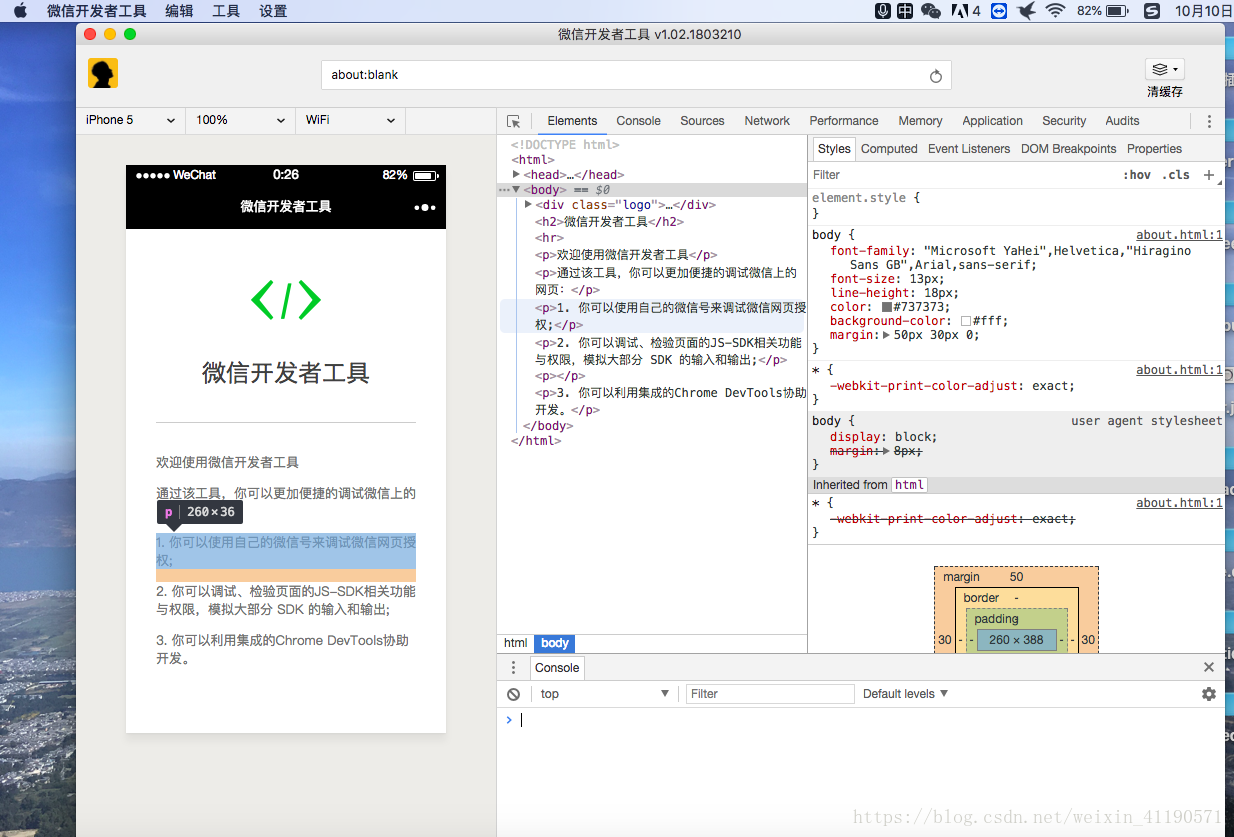This screenshot has height=837, width=1234.
Task: Click the #737373 color swatch
Action: pyautogui.click(x=887, y=307)
